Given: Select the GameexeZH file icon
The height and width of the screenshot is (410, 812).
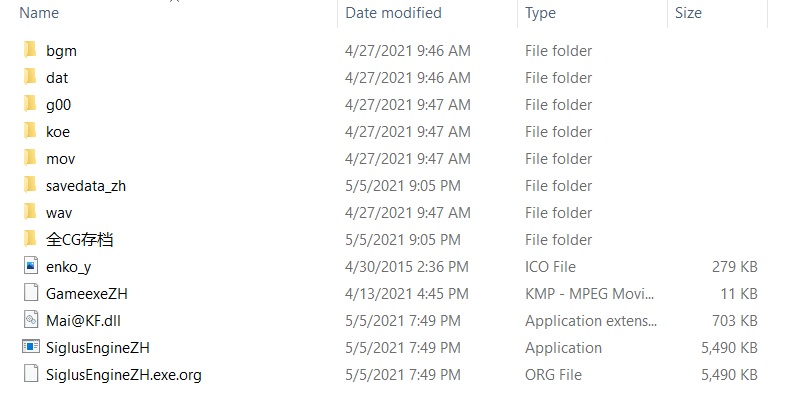Looking at the screenshot, I should 30,294.
